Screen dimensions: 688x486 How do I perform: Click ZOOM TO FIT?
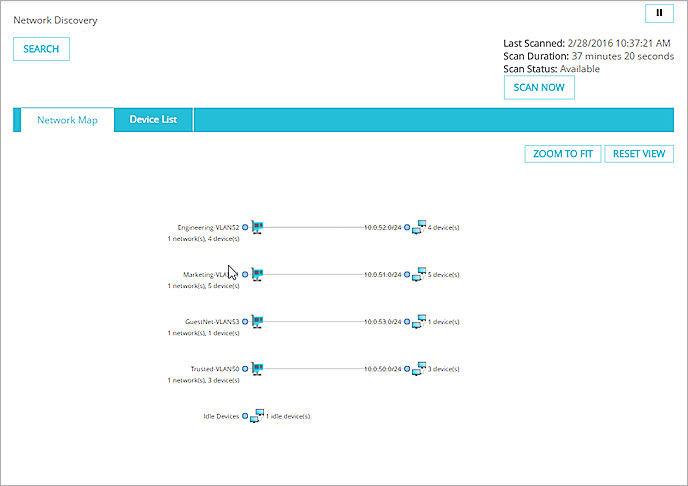pos(563,154)
